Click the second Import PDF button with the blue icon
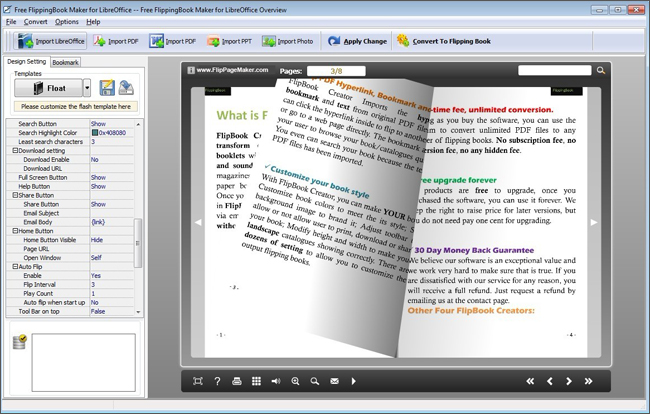 (173, 41)
